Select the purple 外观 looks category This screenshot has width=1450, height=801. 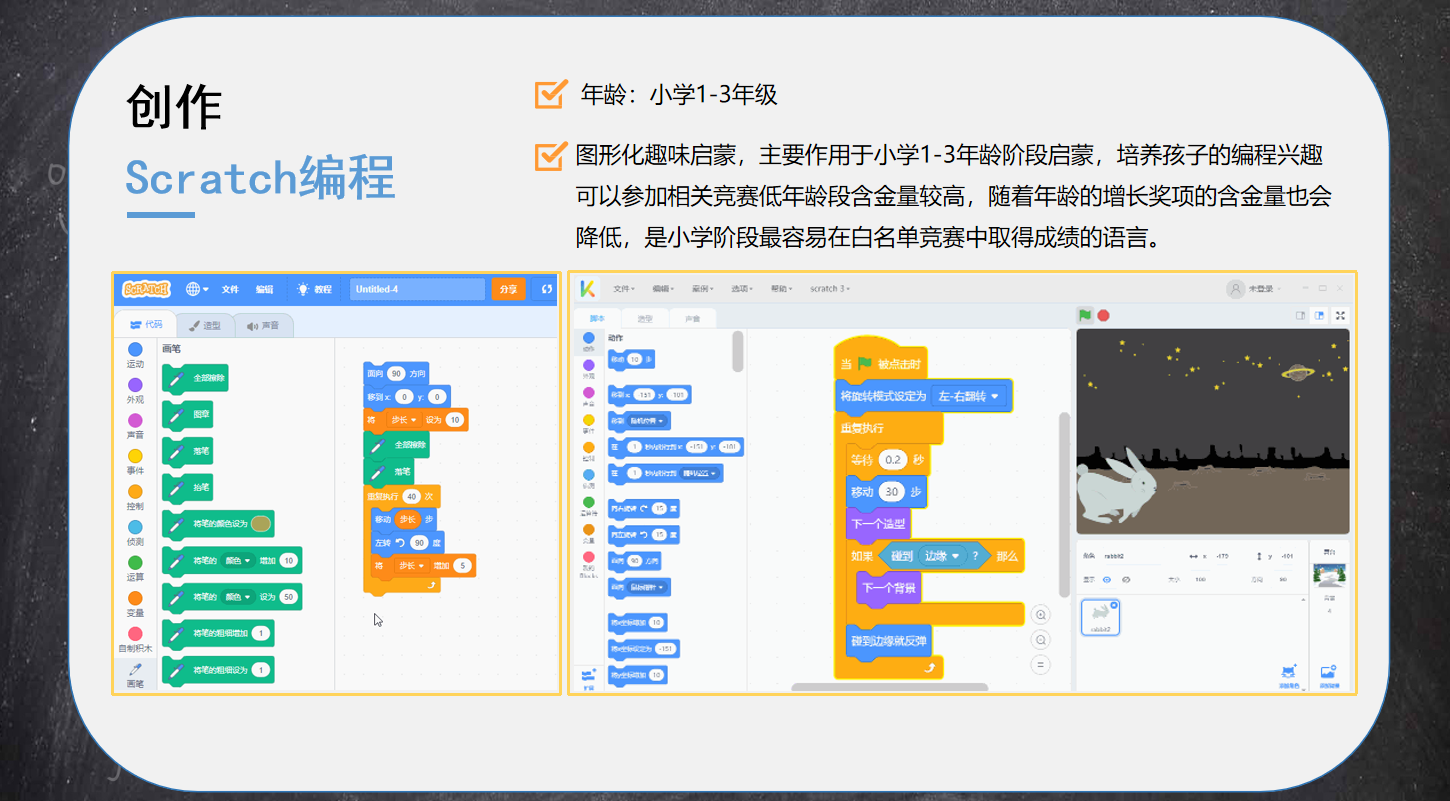(135, 391)
